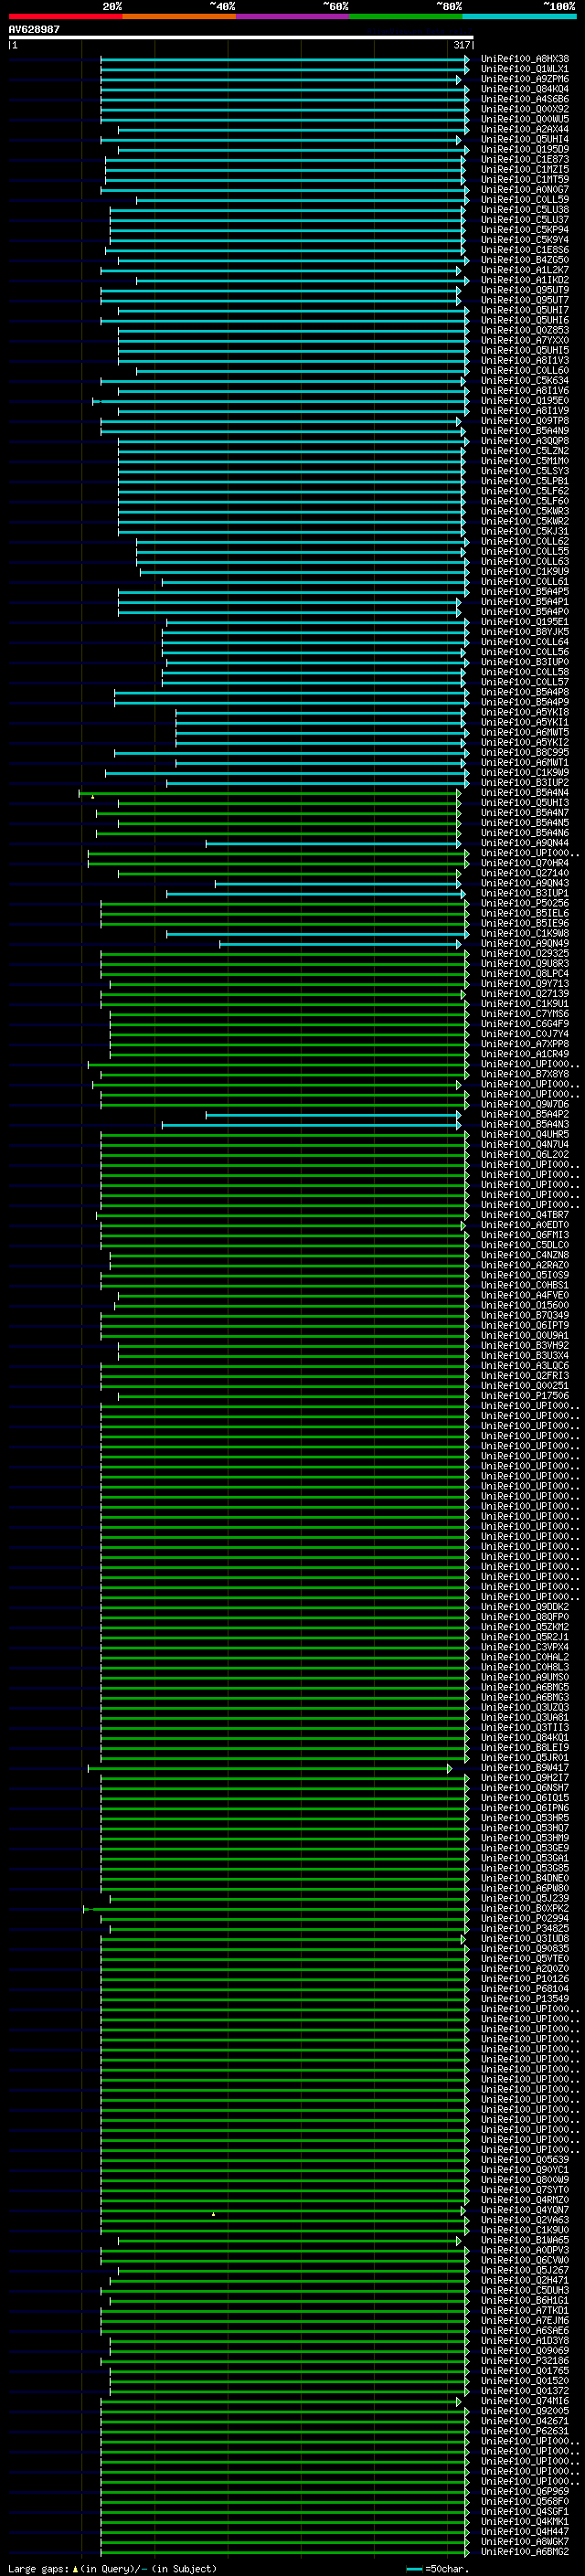Select the UniRef100_A6MWT5 entry
The width and height of the screenshot is (585, 2576).
point(525,733)
